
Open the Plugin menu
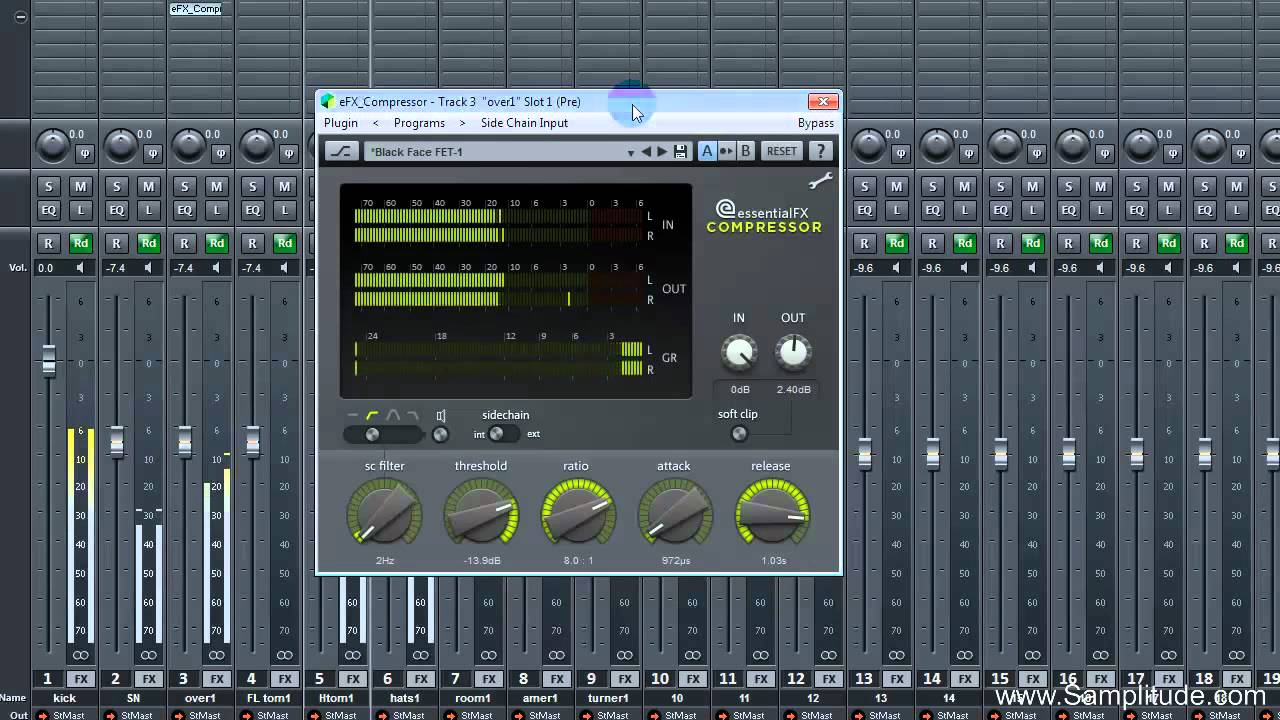click(x=341, y=123)
